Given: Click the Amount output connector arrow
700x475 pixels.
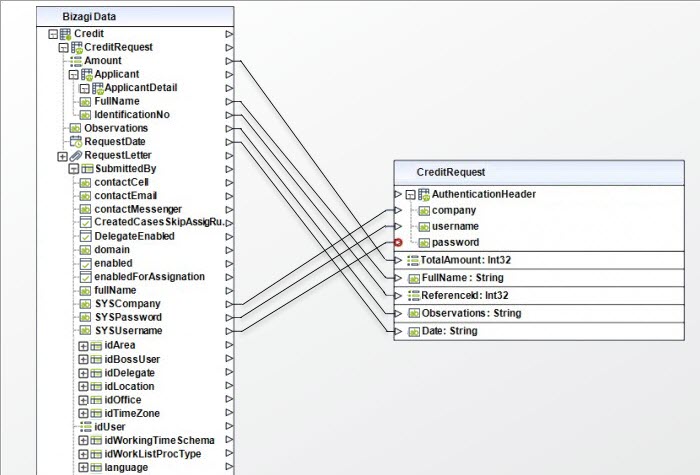Looking at the screenshot, I should tap(229, 61).
